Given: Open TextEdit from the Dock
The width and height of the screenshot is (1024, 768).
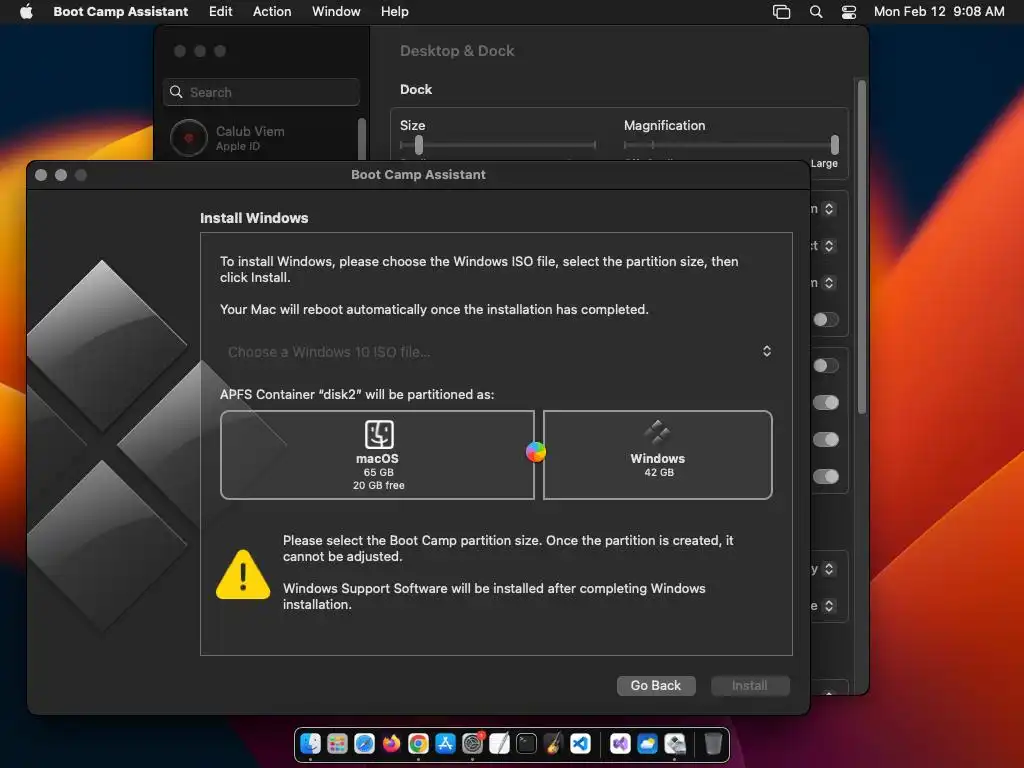Looking at the screenshot, I should 500,743.
